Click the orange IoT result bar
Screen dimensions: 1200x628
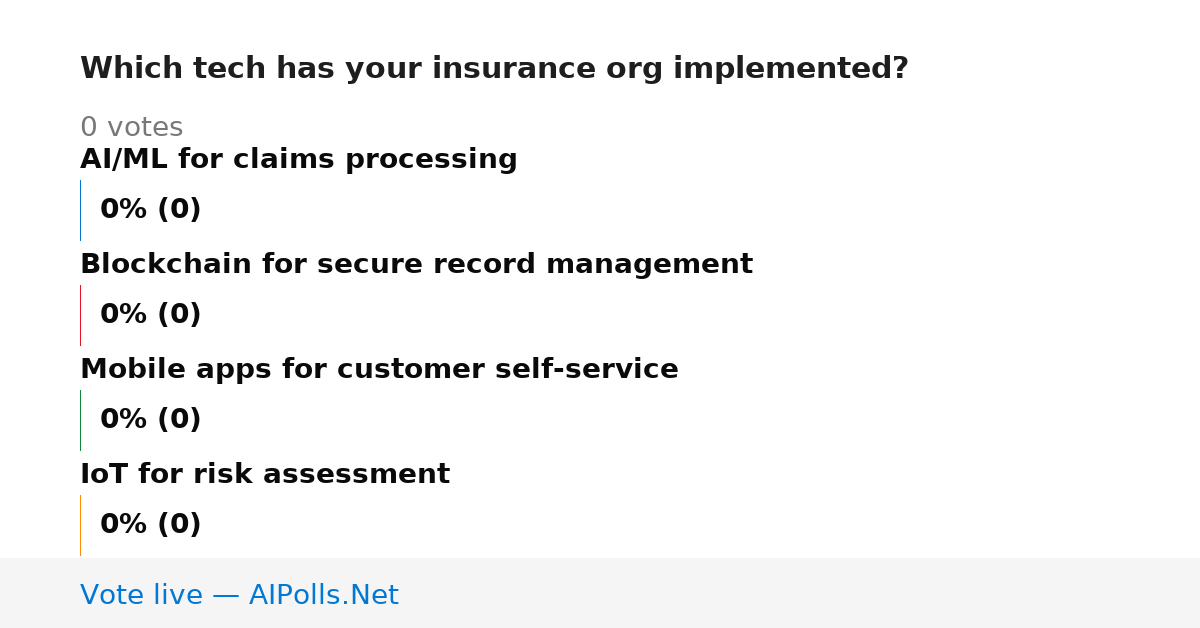point(80,525)
